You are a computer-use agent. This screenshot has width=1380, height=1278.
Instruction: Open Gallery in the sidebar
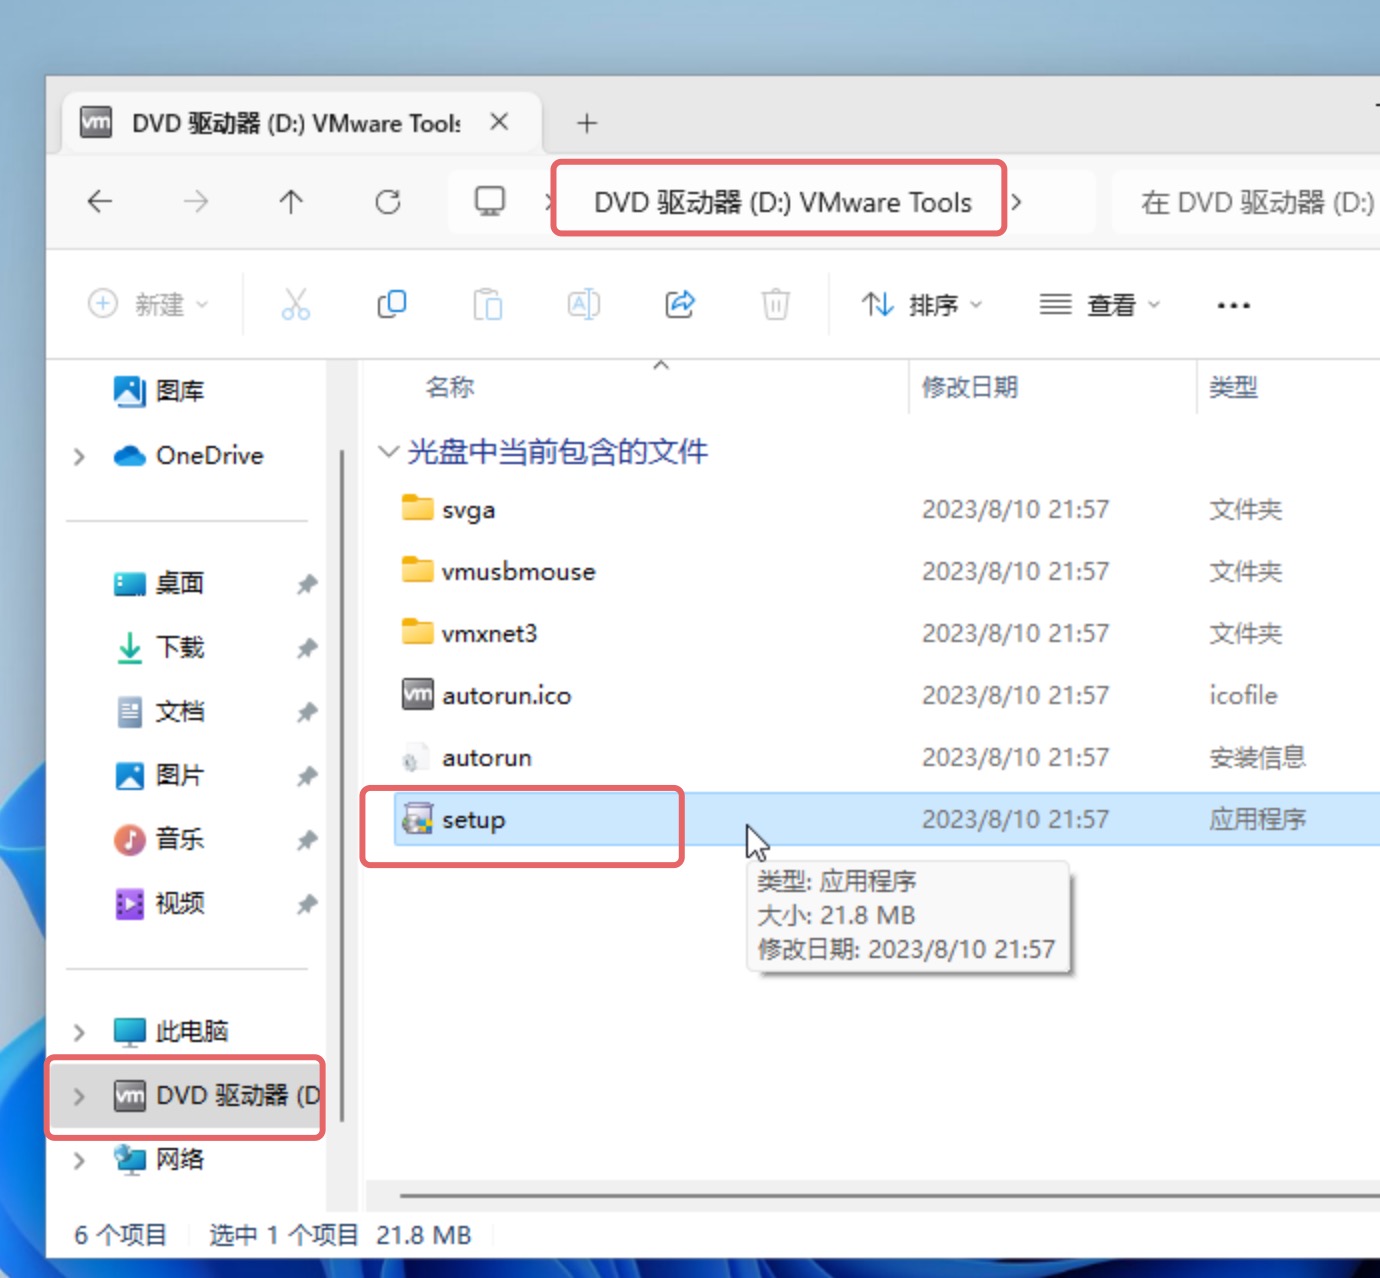pyautogui.click(x=159, y=391)
